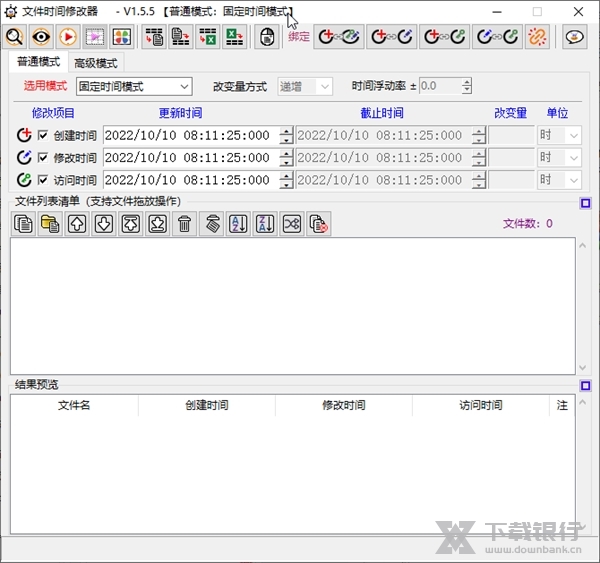Open the 选用模式 dropdown showing 固定时间模式
The height and width of the screenshot is (563, 600).
tap(134, 86)
